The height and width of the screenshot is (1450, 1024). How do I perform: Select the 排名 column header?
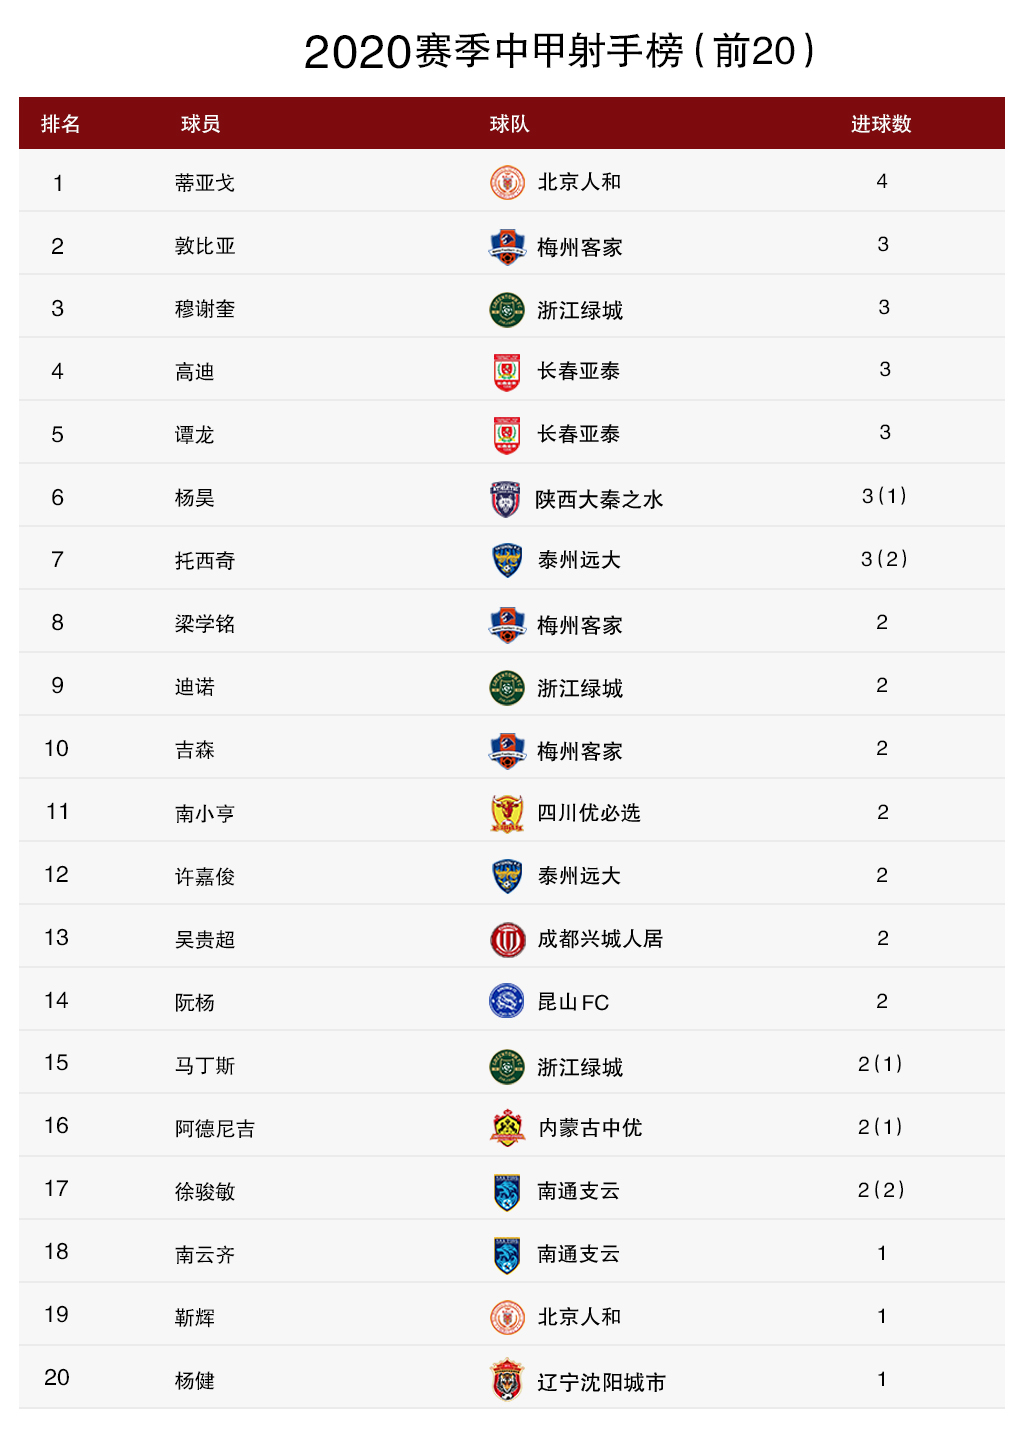[x=61, y=124]
